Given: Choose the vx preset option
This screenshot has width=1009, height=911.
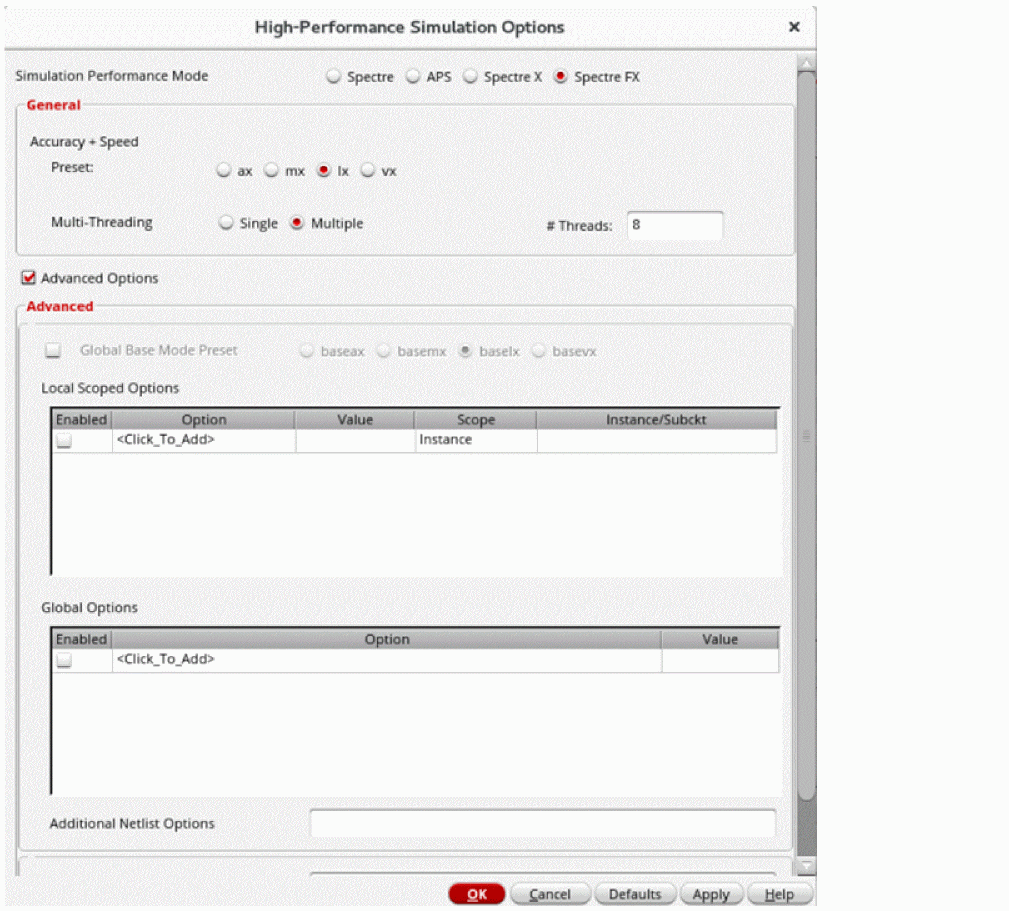Looking at the screenshot, I should click(368, 171).
